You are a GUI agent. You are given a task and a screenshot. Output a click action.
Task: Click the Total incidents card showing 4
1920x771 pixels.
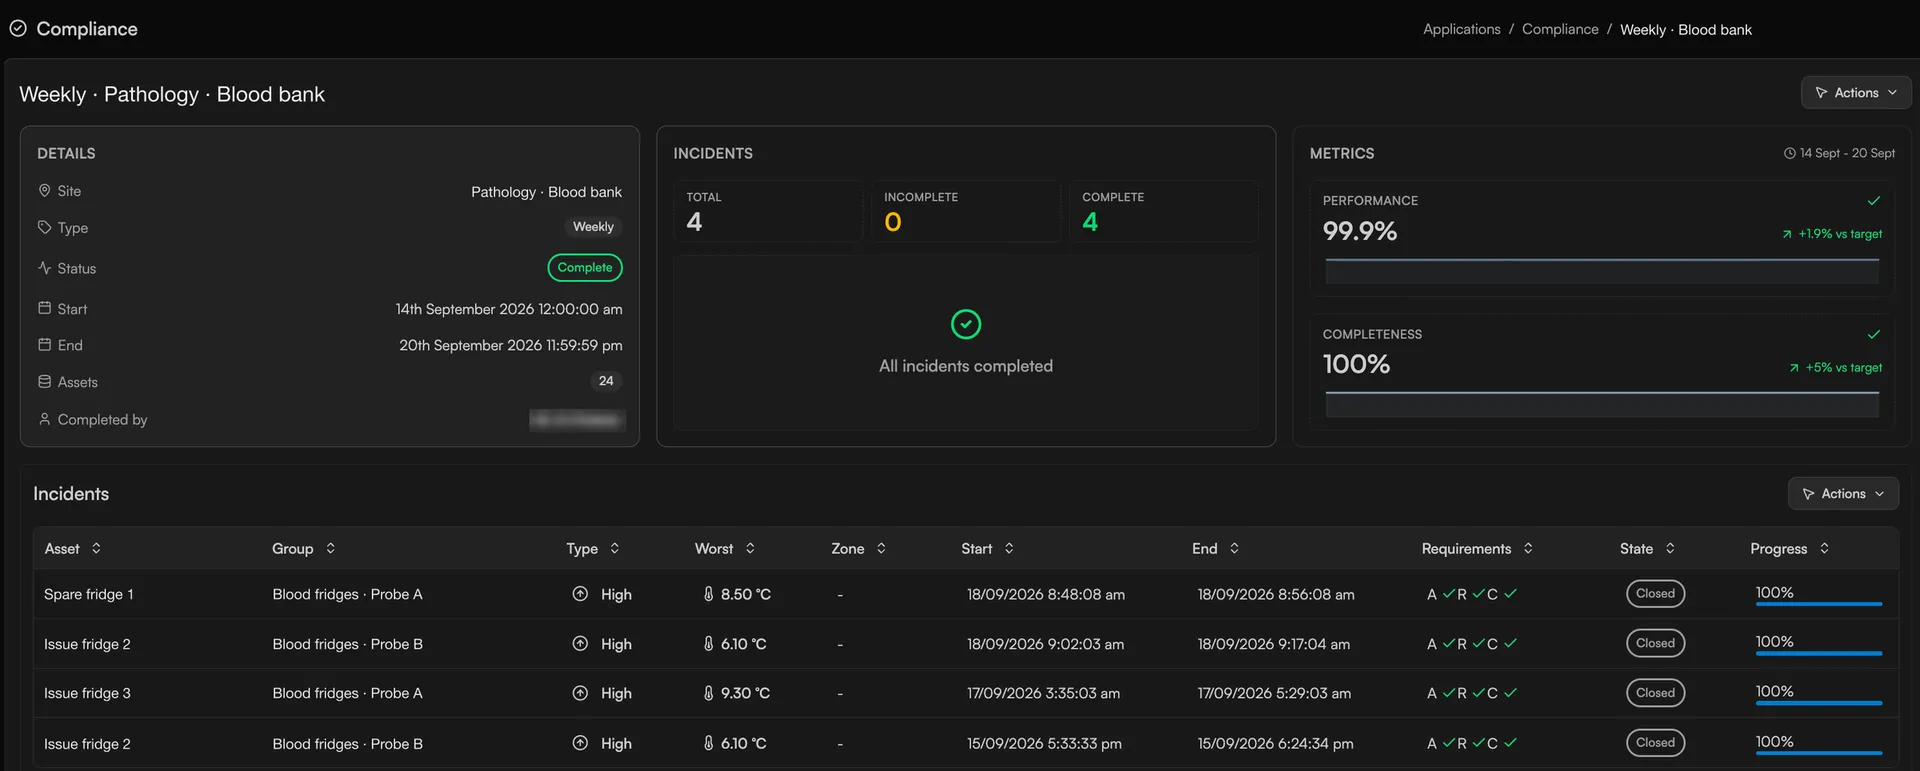point(768,211)
